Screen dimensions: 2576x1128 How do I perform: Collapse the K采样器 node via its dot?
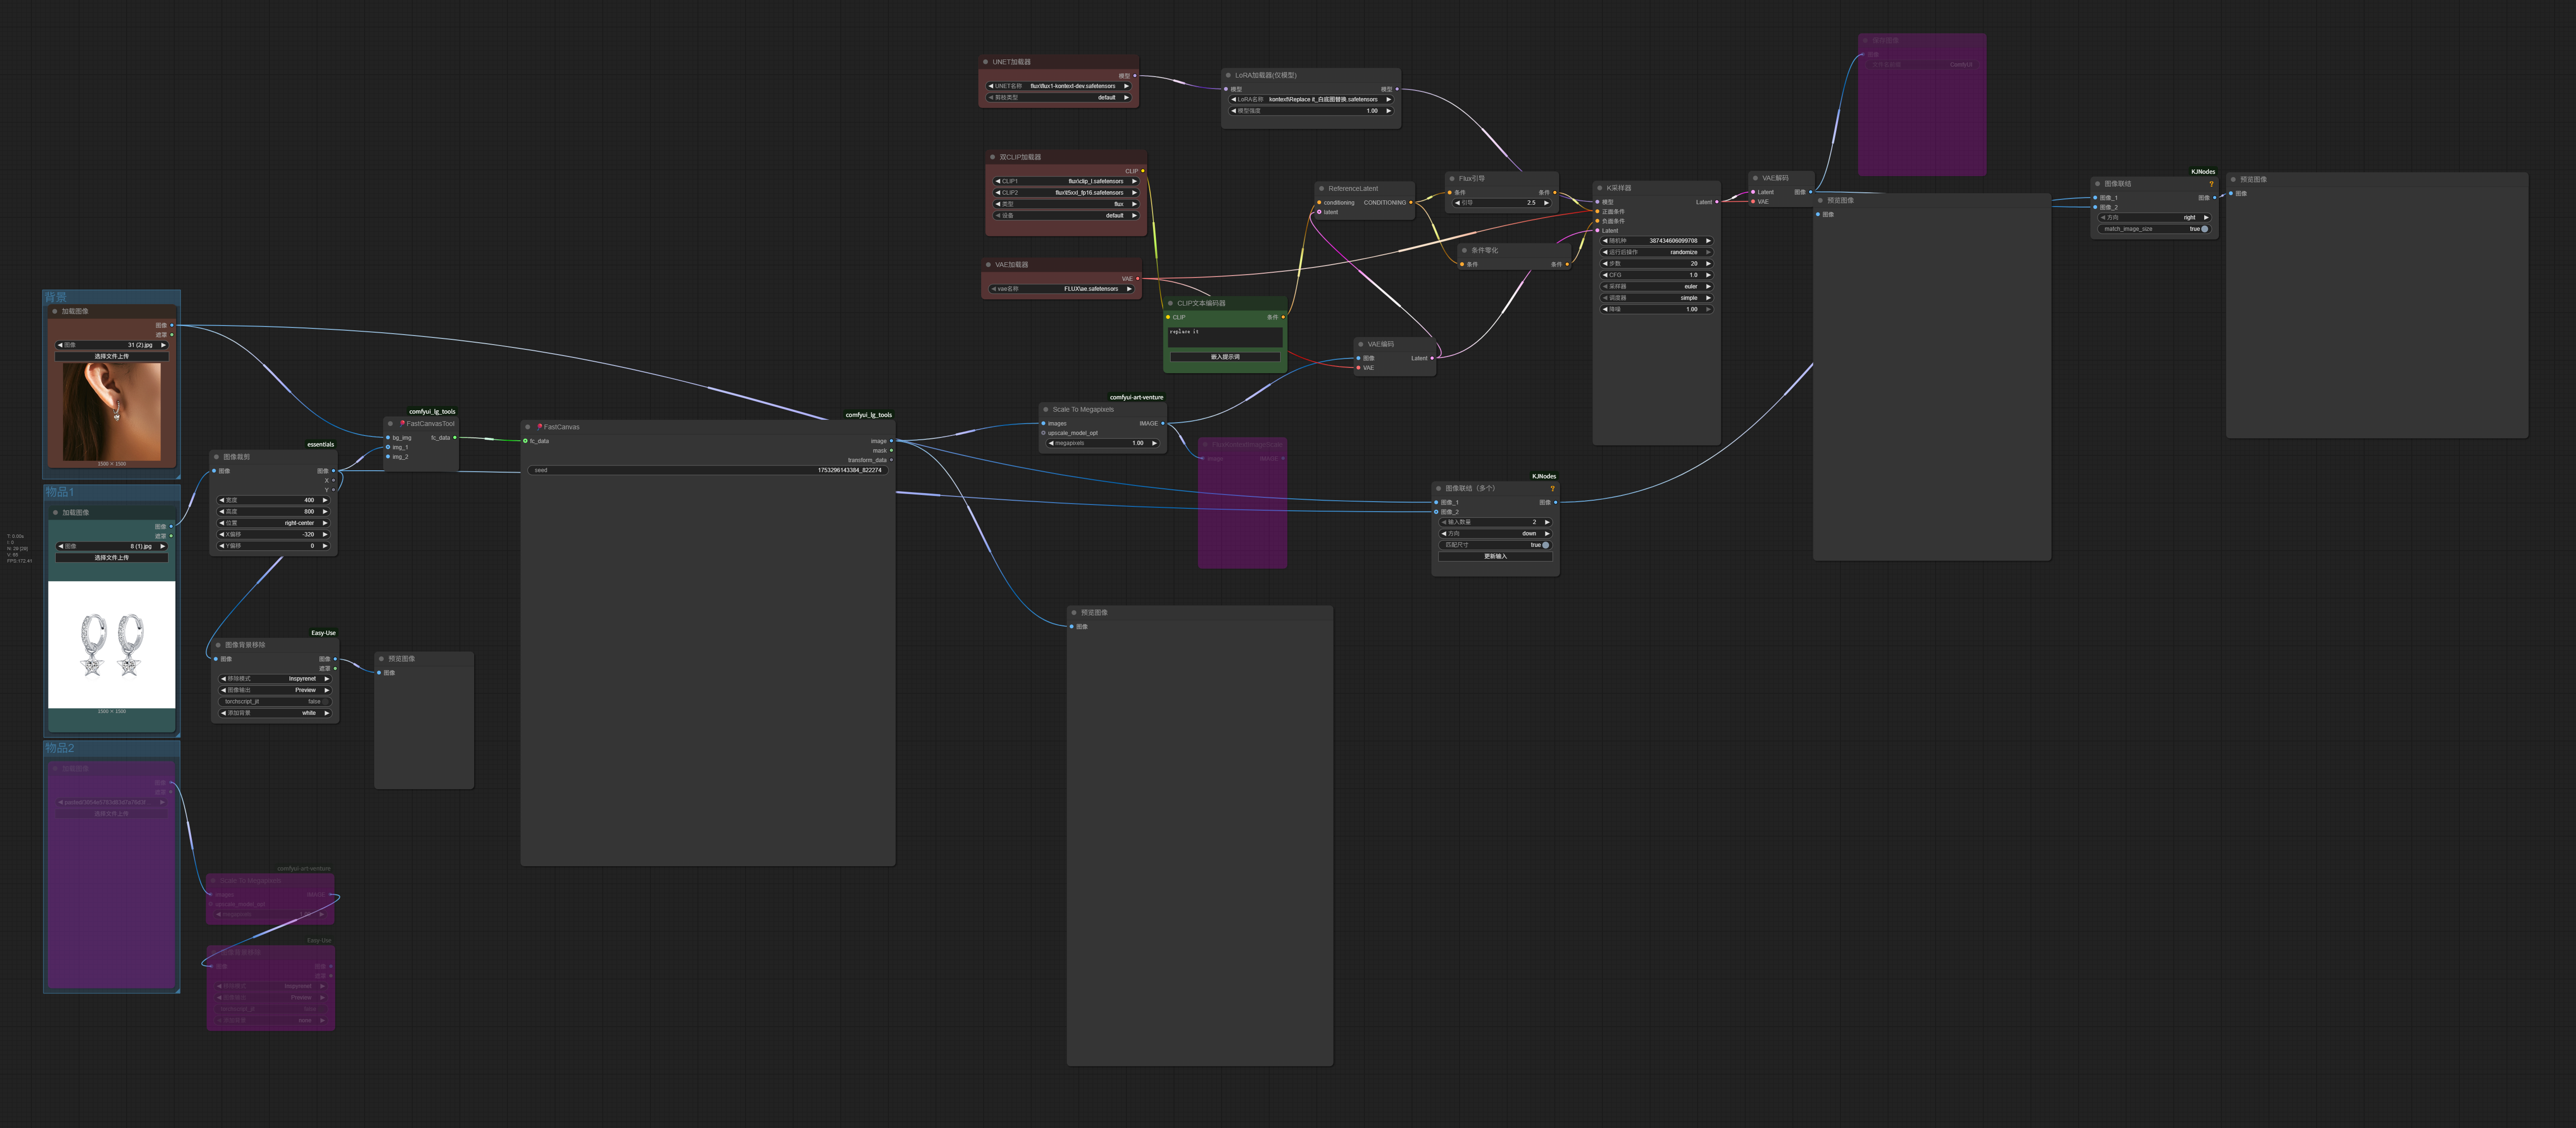tap(1600, 188)
